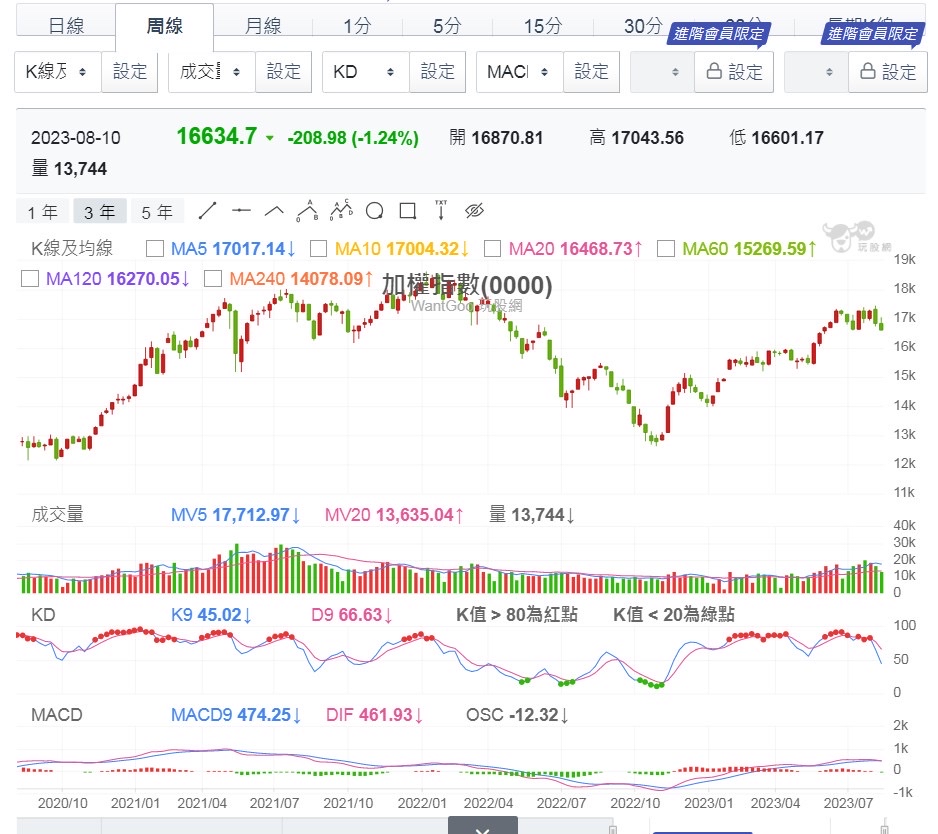Open the MACD indicator dropdown
The image size is (938, 834).
click(519, 72)
